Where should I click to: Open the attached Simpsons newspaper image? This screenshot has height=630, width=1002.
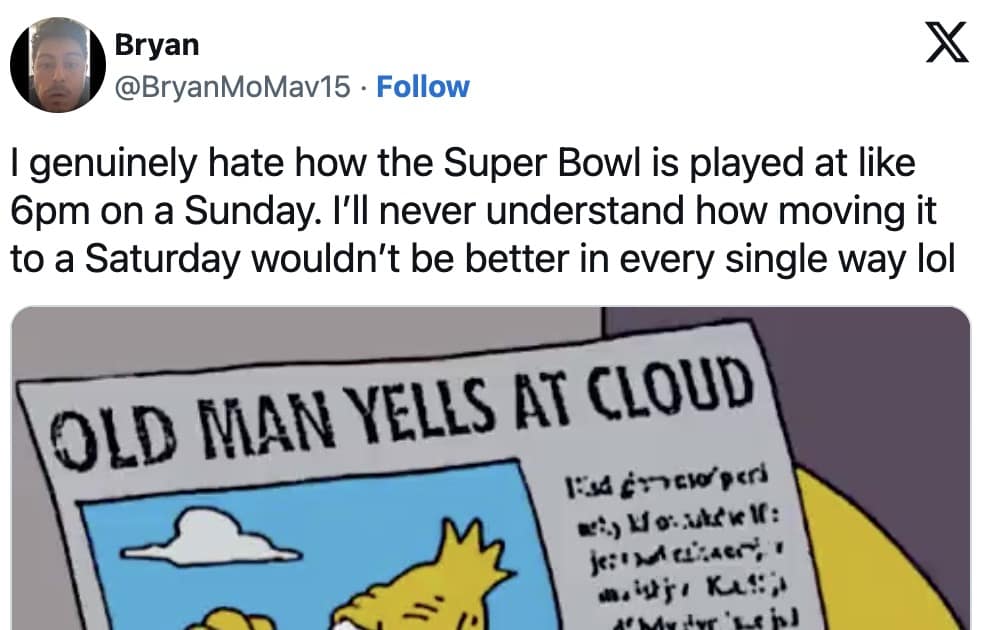[490, 468]
